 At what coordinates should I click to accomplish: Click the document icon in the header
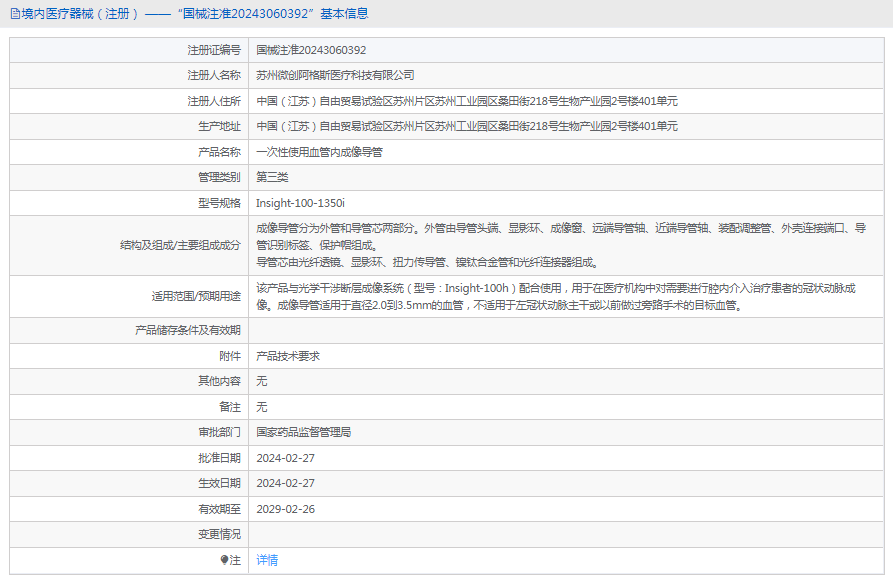point(15,14)
